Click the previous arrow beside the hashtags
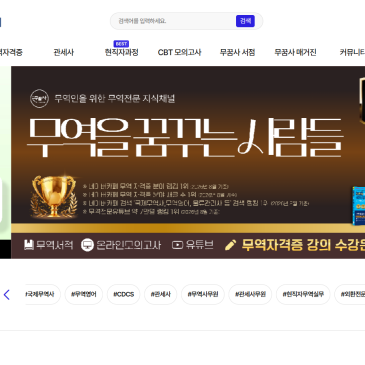 (7, 295)
